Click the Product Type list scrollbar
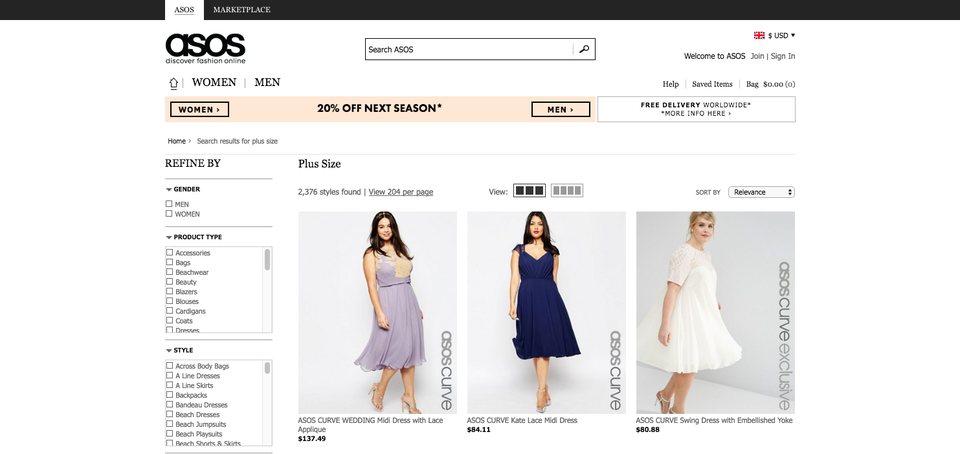 (267, 259)
